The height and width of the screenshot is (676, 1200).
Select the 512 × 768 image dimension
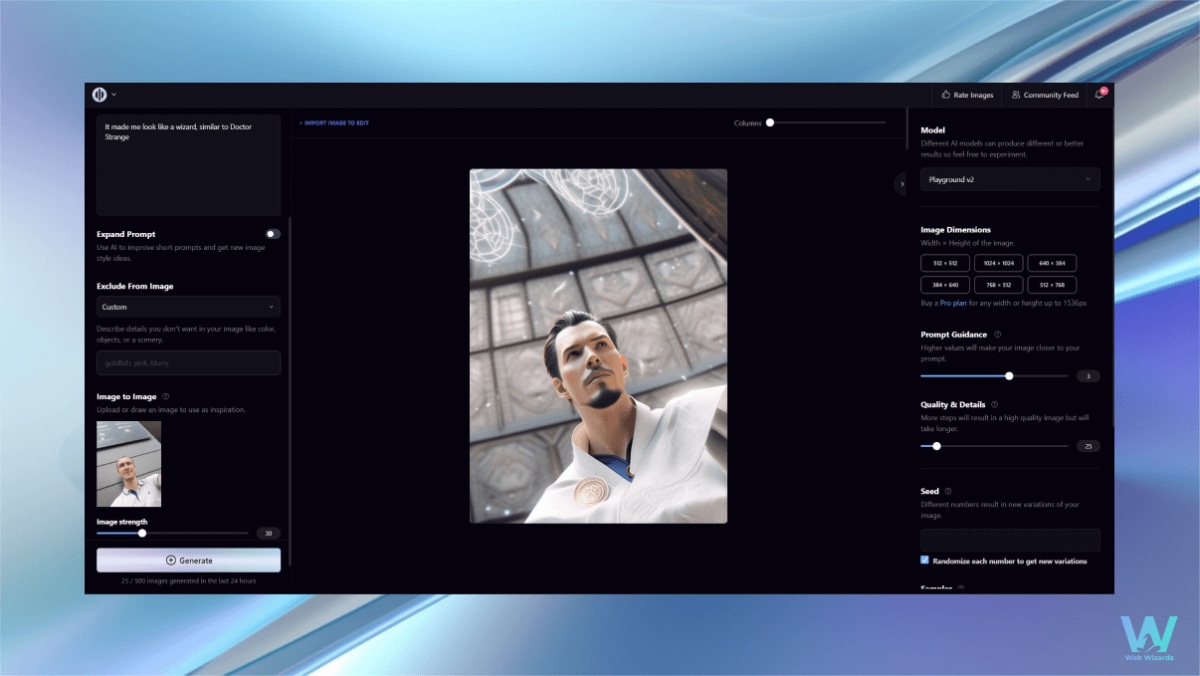(1052, 285)
